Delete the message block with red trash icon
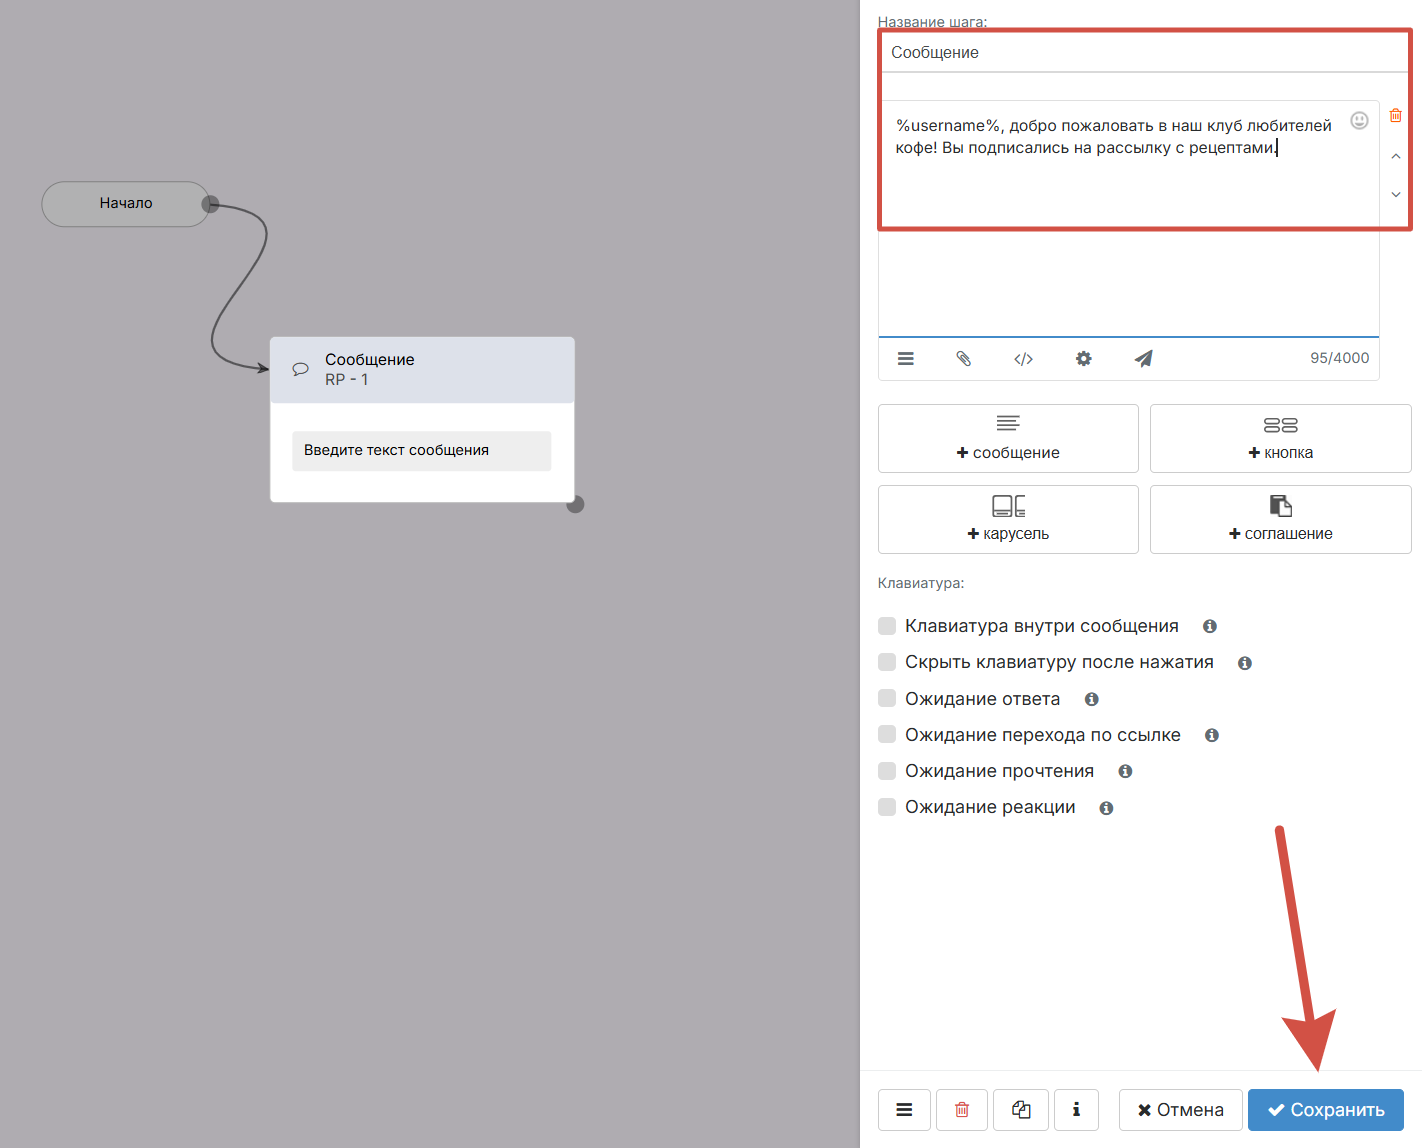1422x1148 pixels. (x=1396, y=116)
